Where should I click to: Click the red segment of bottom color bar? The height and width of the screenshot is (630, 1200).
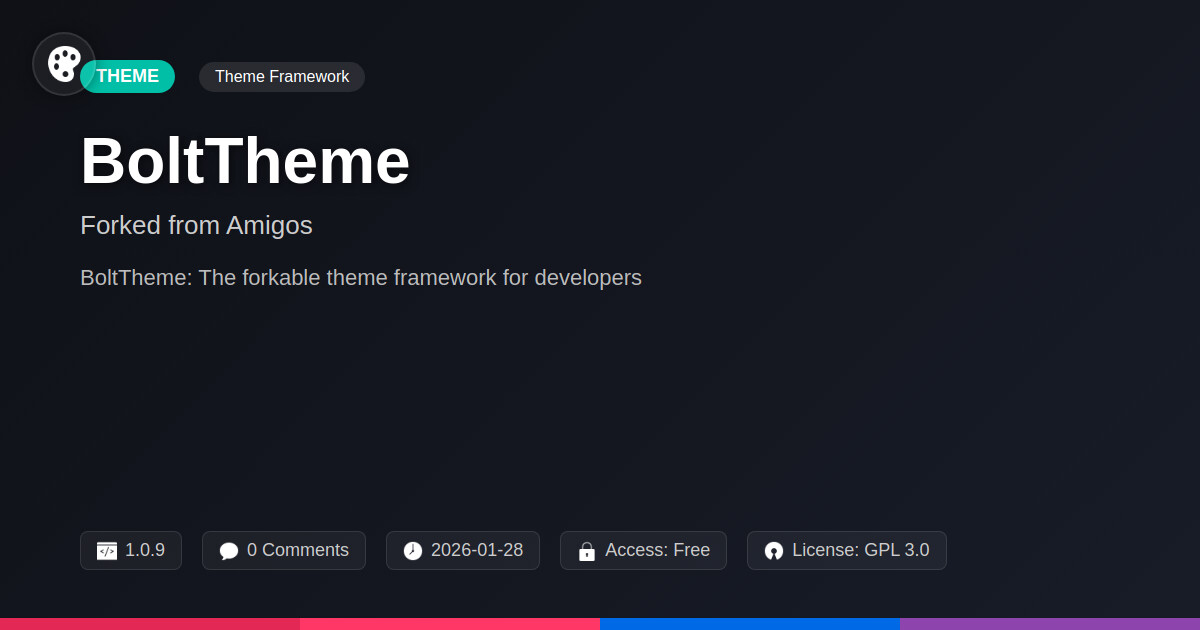[x=150, y=623]
